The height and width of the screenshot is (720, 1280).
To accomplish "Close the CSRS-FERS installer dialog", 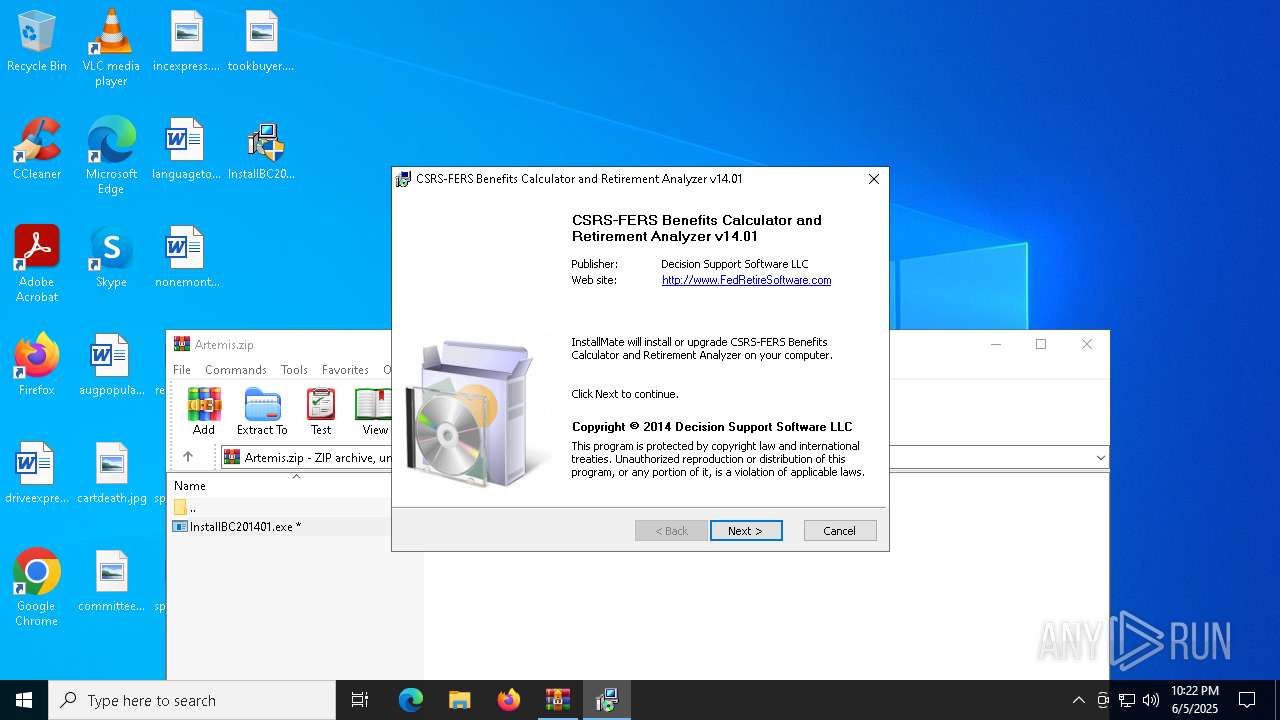I will coord(873,179).
